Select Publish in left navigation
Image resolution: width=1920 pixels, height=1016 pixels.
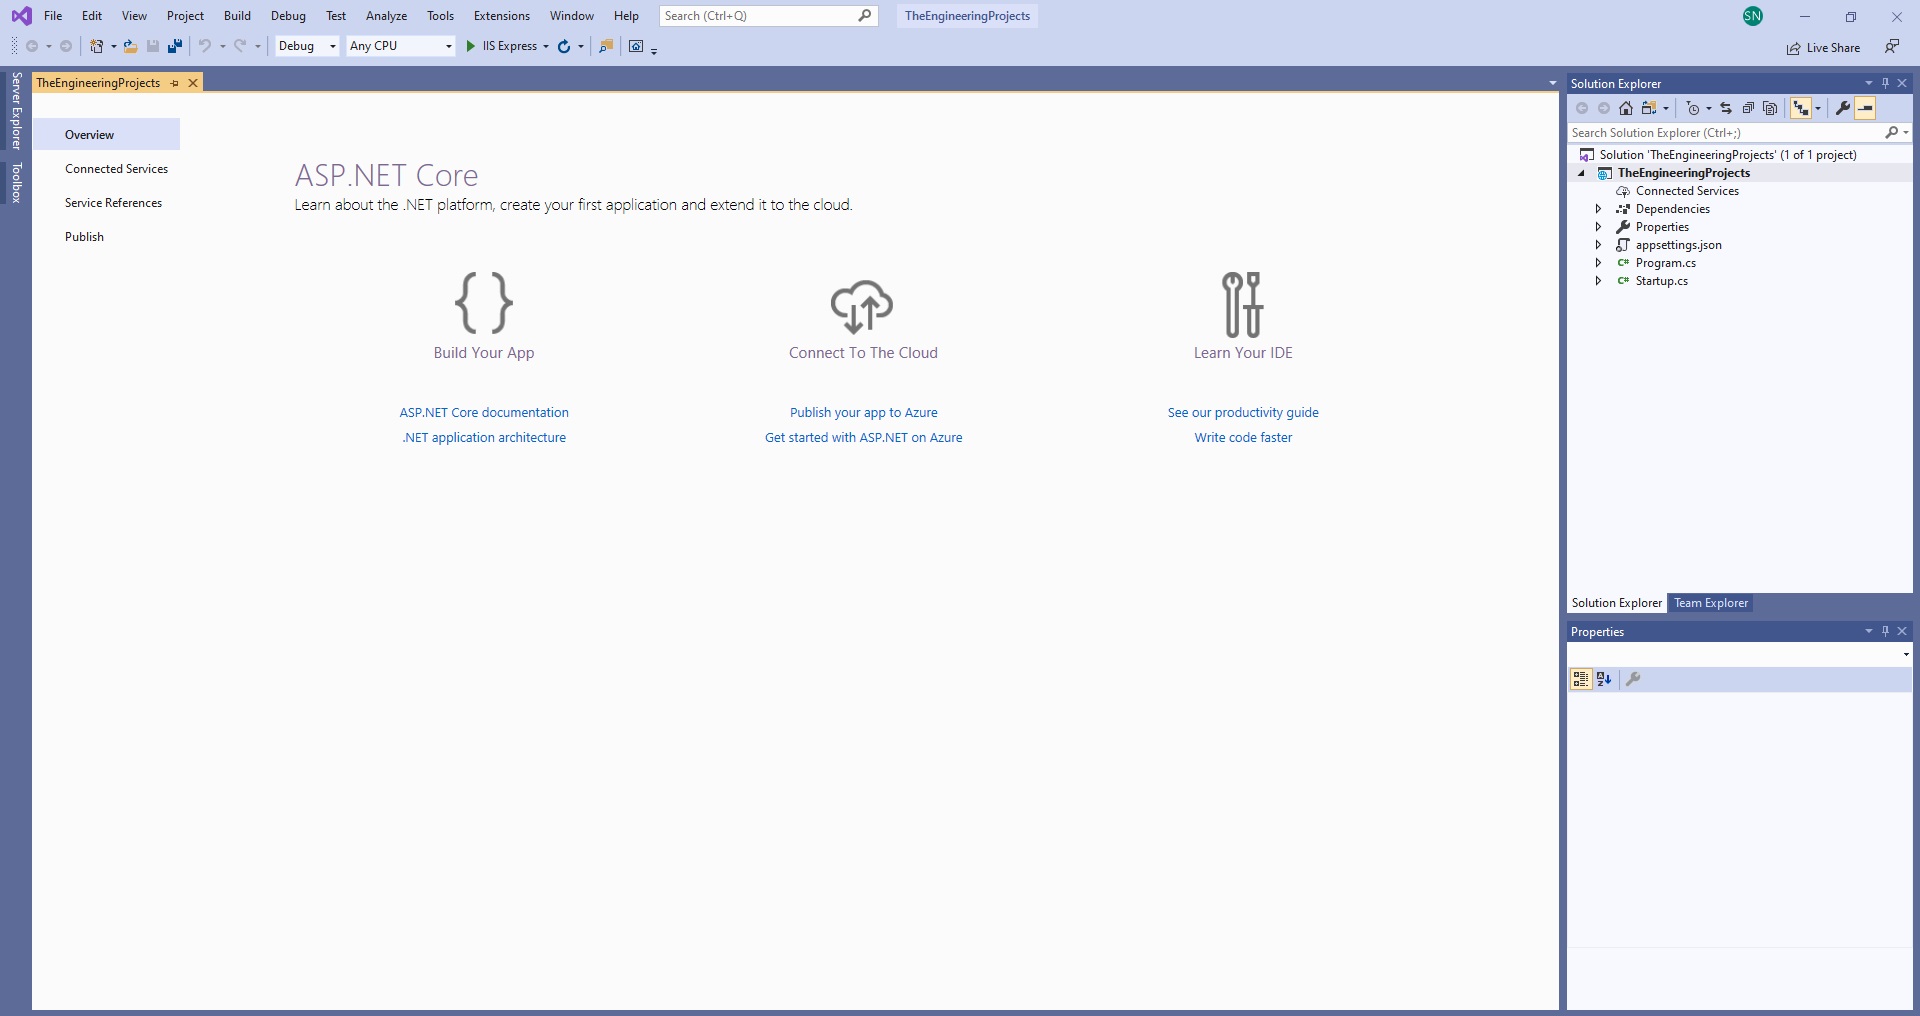click(84, 237)
